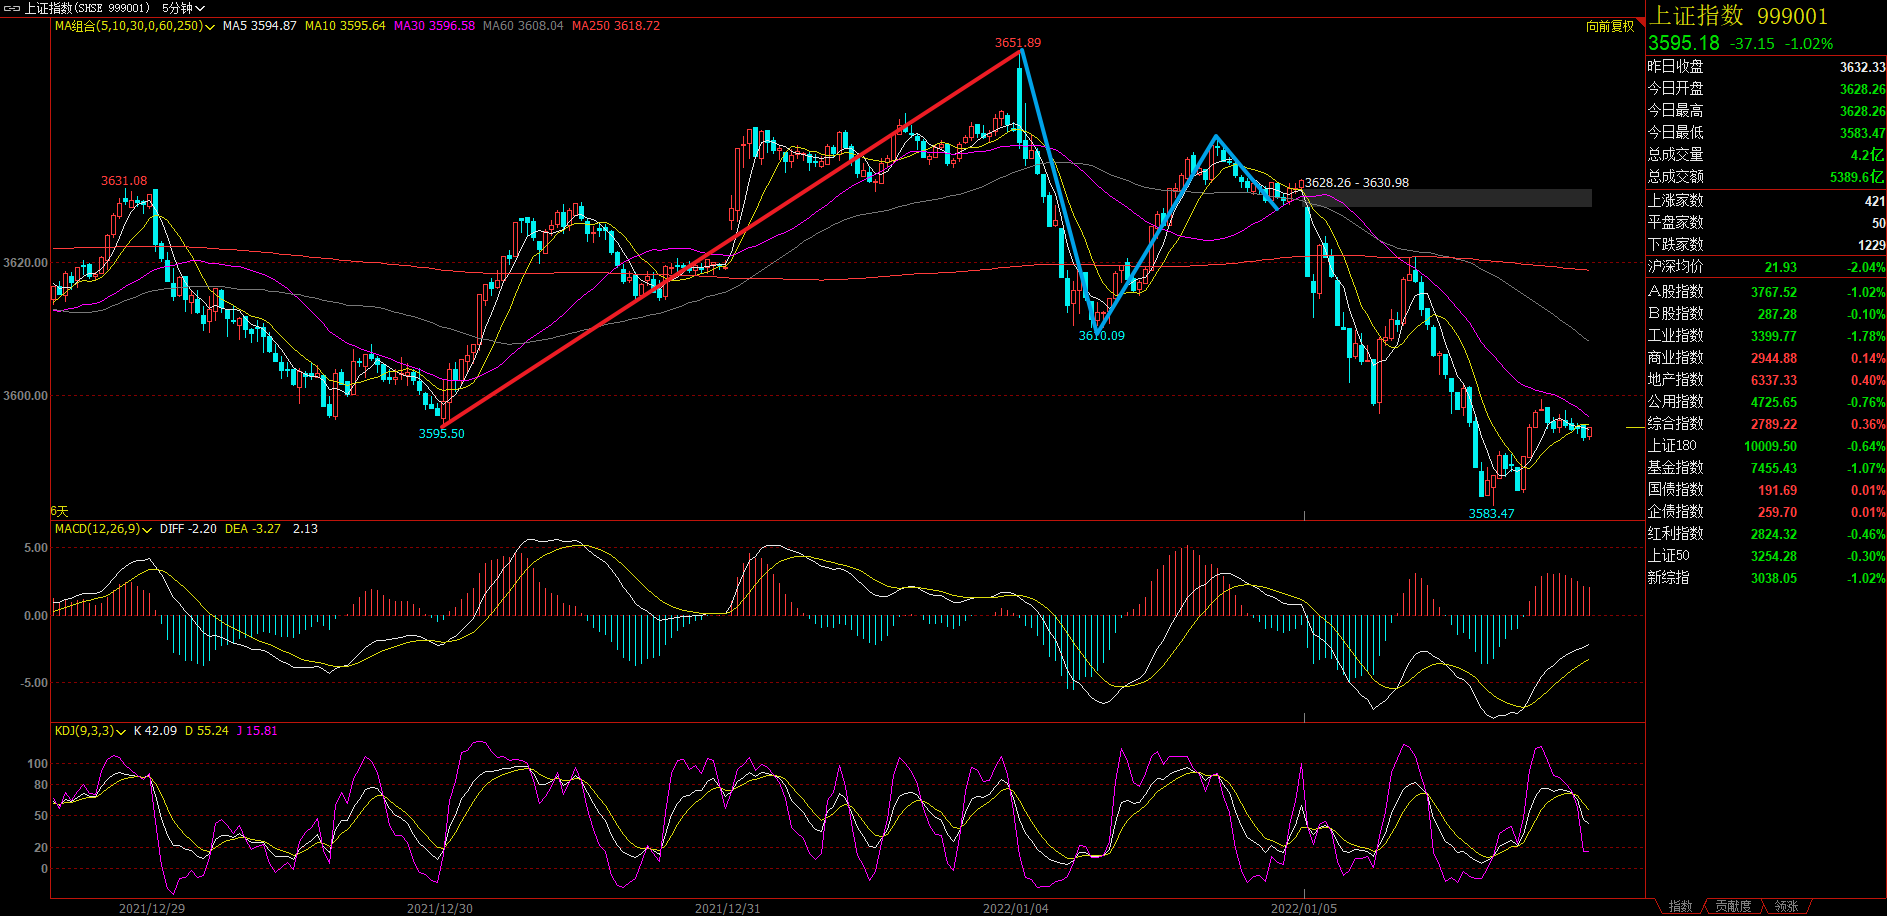Click the 2021/12/29 date on time axis
This screenshot has height=916, width=1887.
click(152, 908)
